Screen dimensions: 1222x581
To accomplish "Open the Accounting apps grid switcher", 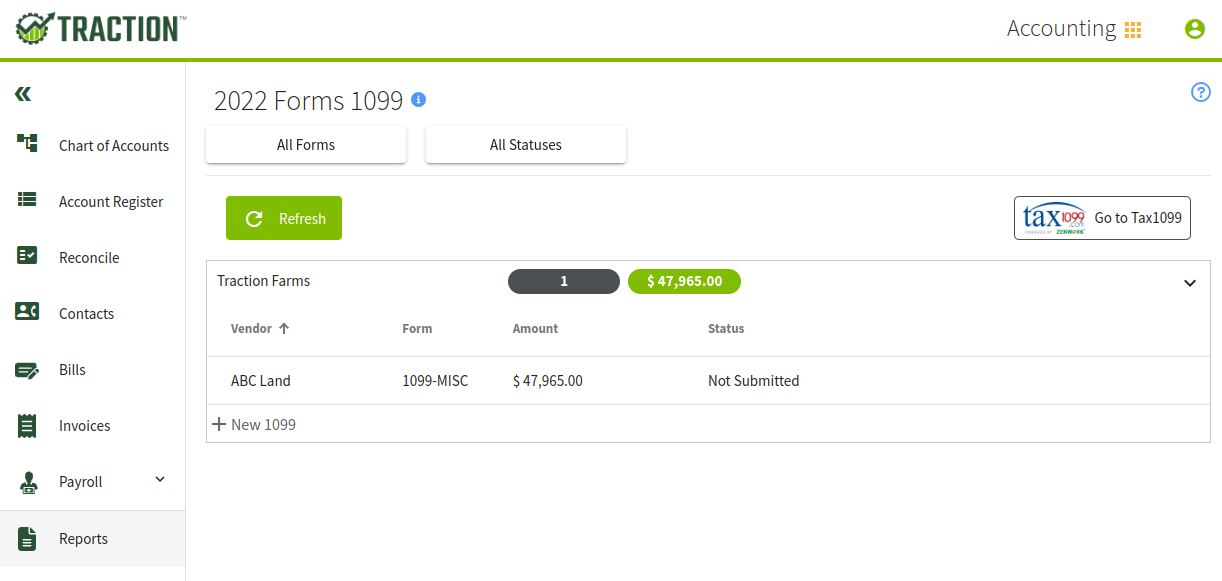I will (x=1133, y=30).
